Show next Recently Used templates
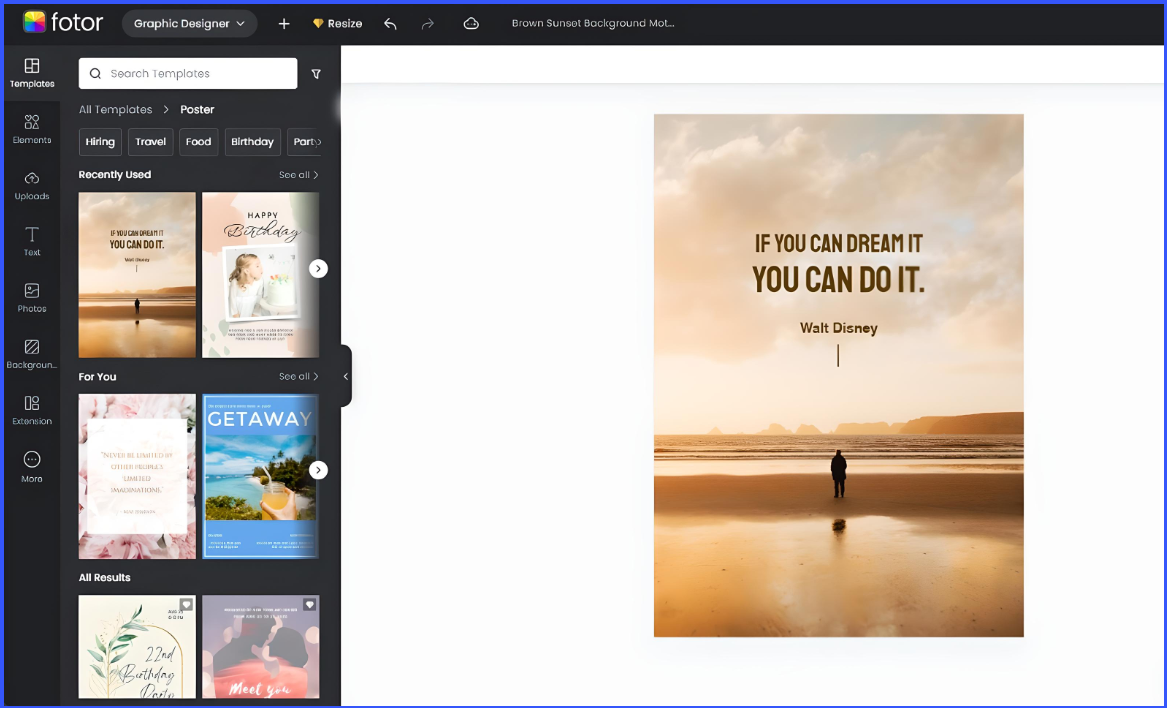Image resolution: width=1167 pixels, height=708 pixels. (319, 269)
